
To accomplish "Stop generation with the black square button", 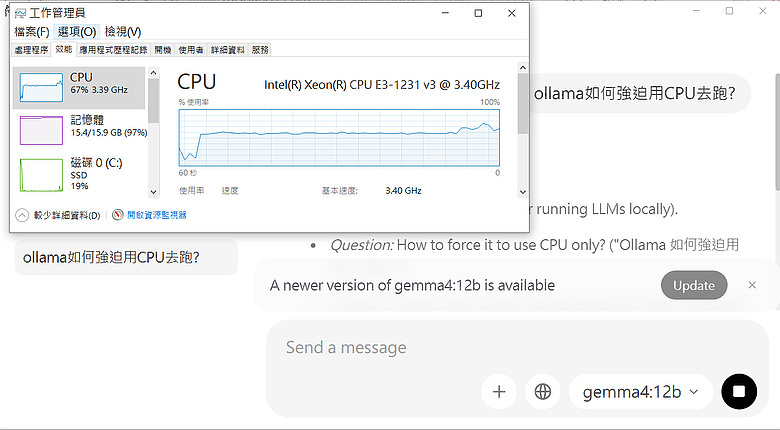I will [739, 392].
